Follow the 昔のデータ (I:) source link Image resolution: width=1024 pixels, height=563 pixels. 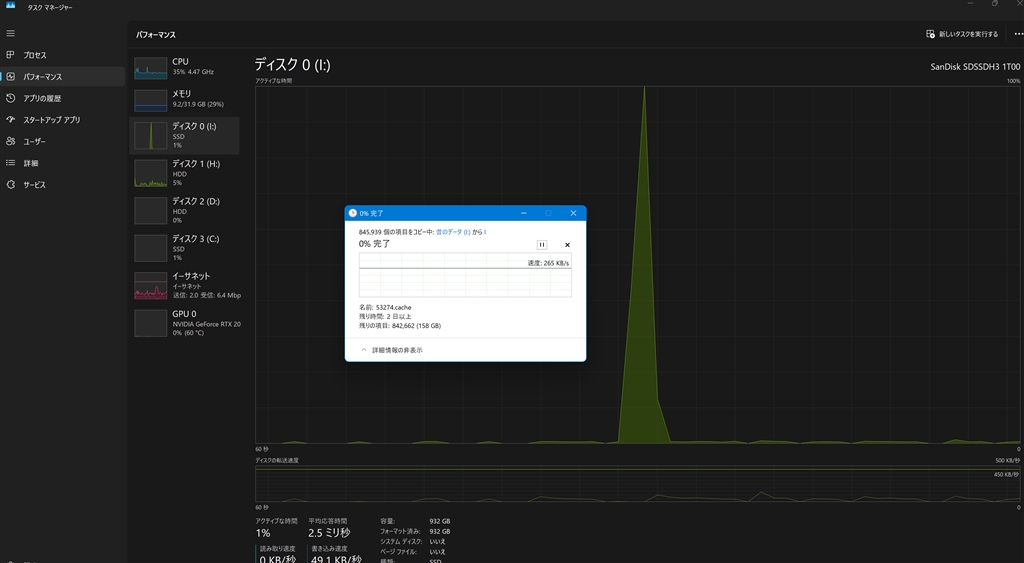pyautogui.click(x=453, y=232)
